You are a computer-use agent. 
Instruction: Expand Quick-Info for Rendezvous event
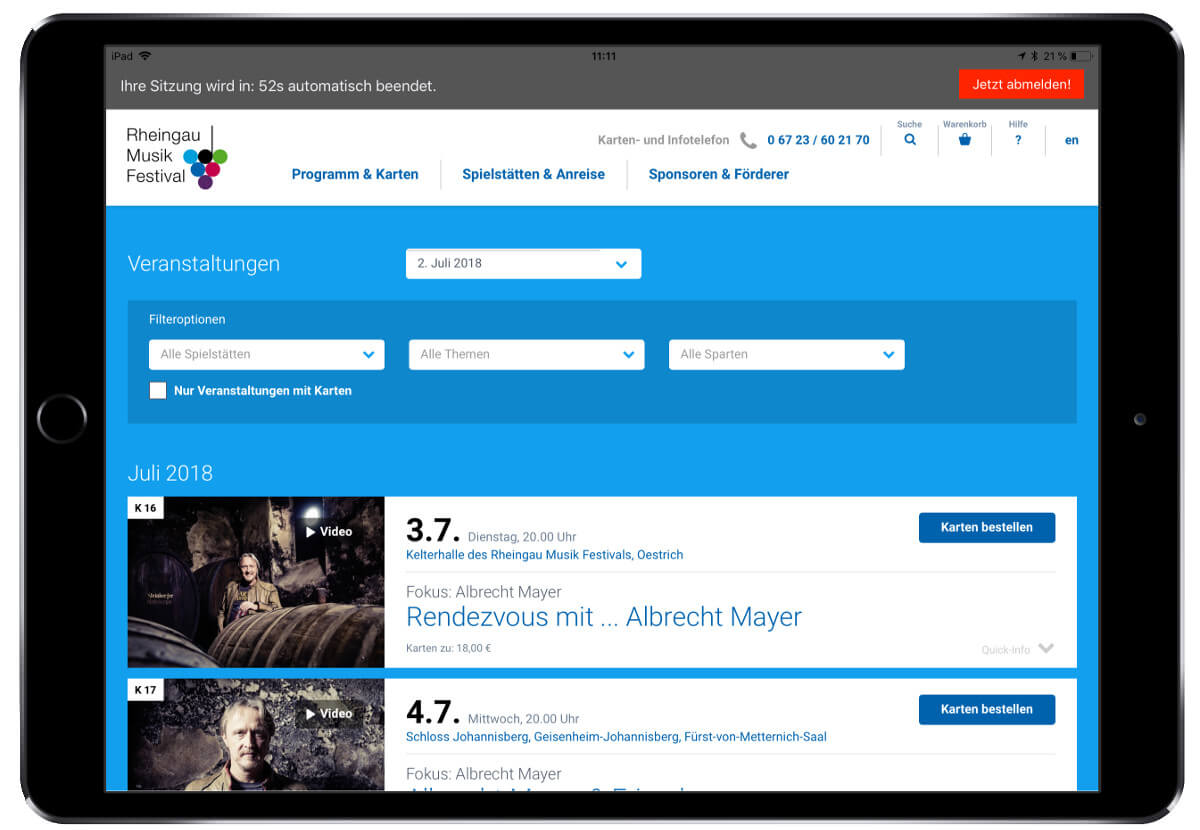click(1017, 649)
